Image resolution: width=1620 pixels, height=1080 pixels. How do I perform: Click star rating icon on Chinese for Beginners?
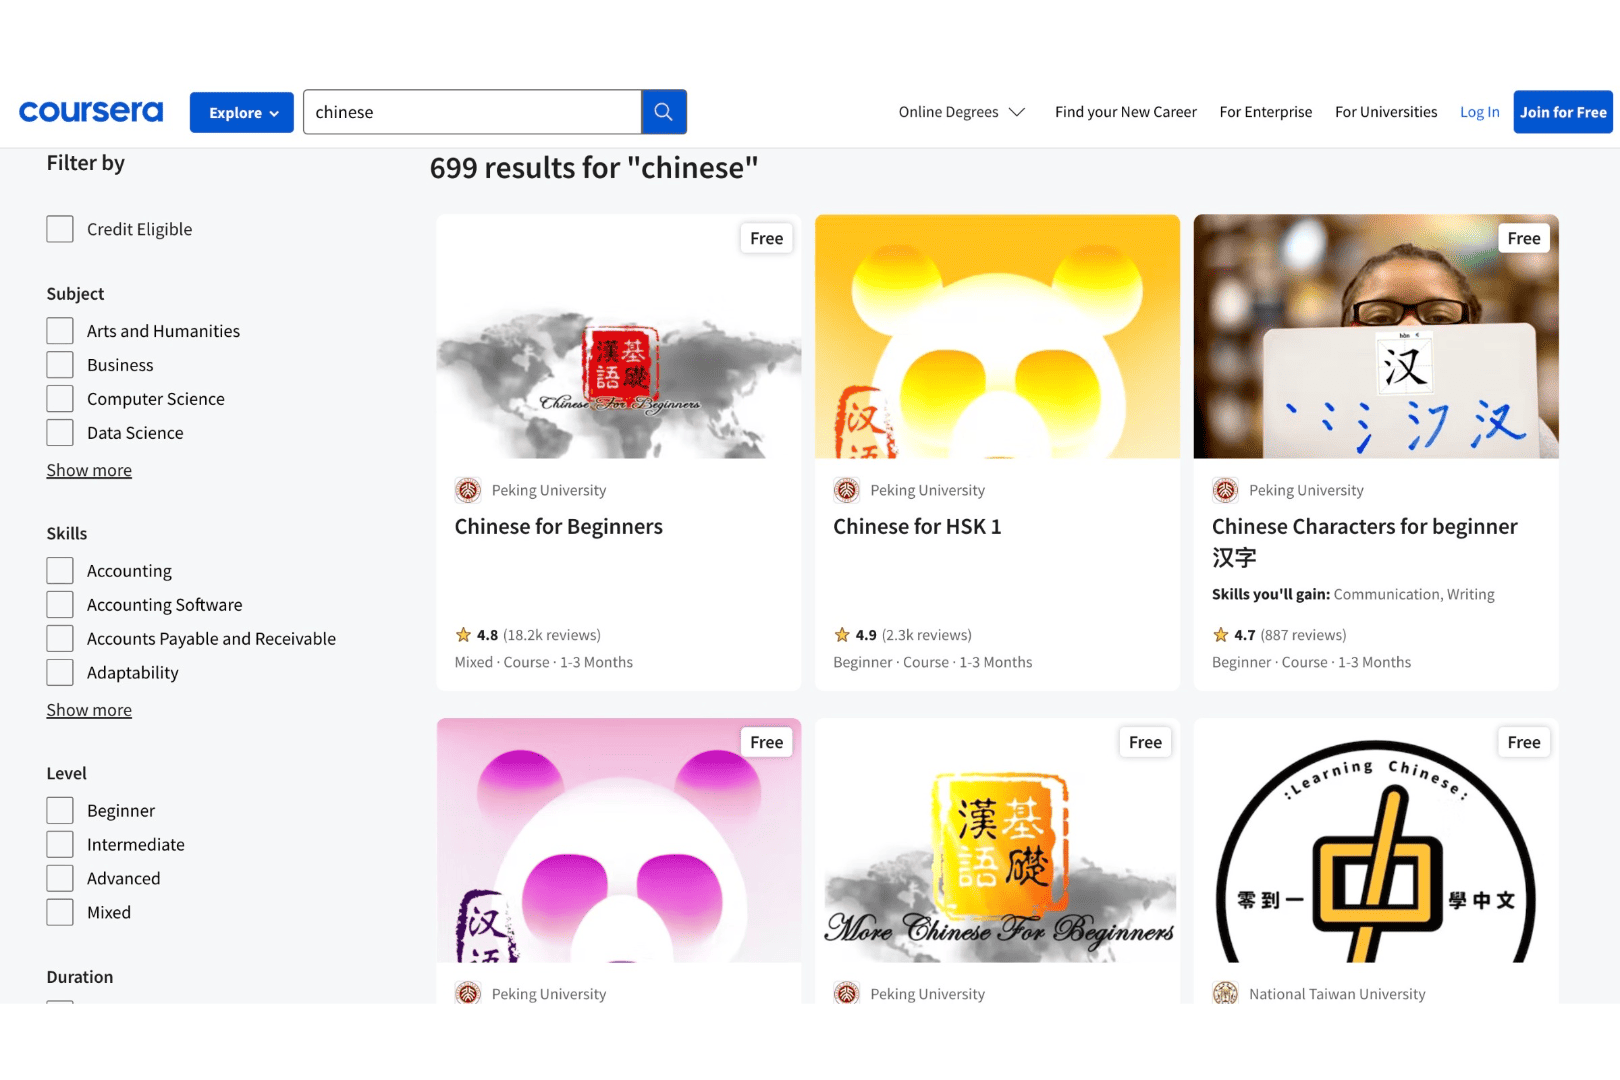(463, 635)
